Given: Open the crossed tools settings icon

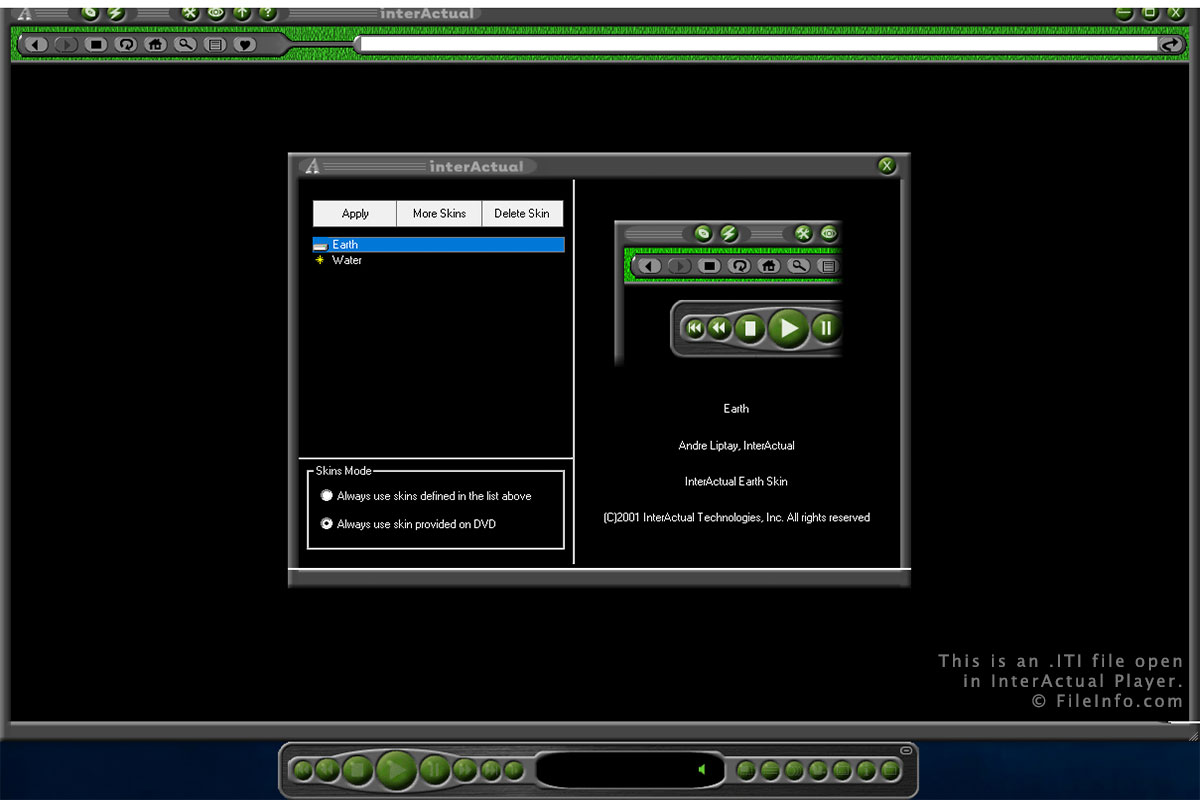Looking at the screenshot, I should point(191,13).
